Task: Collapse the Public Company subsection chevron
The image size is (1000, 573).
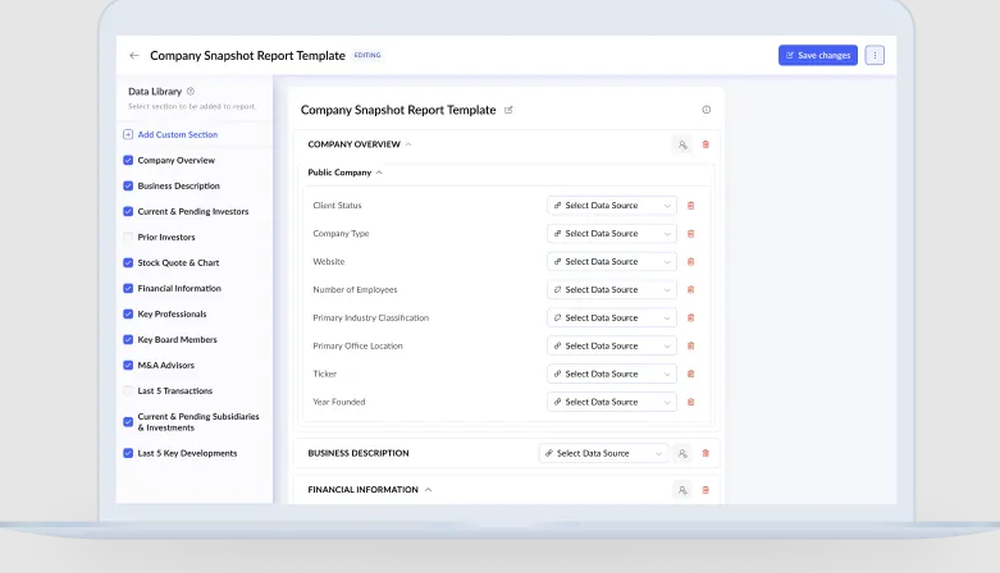Action: [379, 172]
